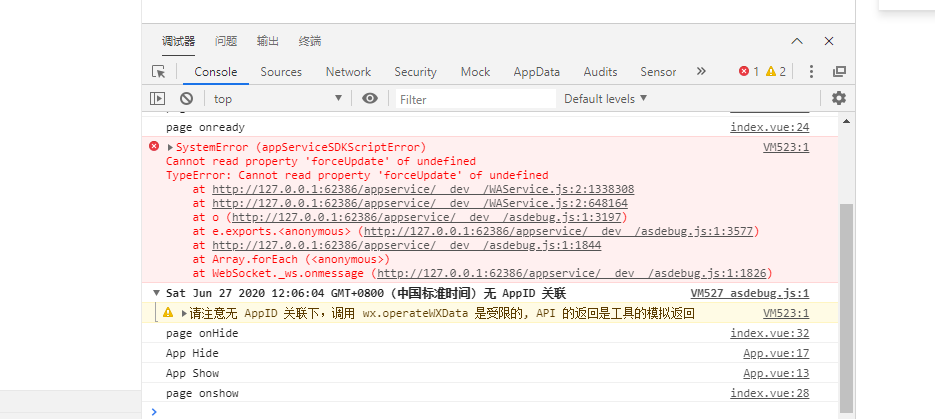
Task: Open the three-dot DevTools menu
Action: tap(811, 72)
